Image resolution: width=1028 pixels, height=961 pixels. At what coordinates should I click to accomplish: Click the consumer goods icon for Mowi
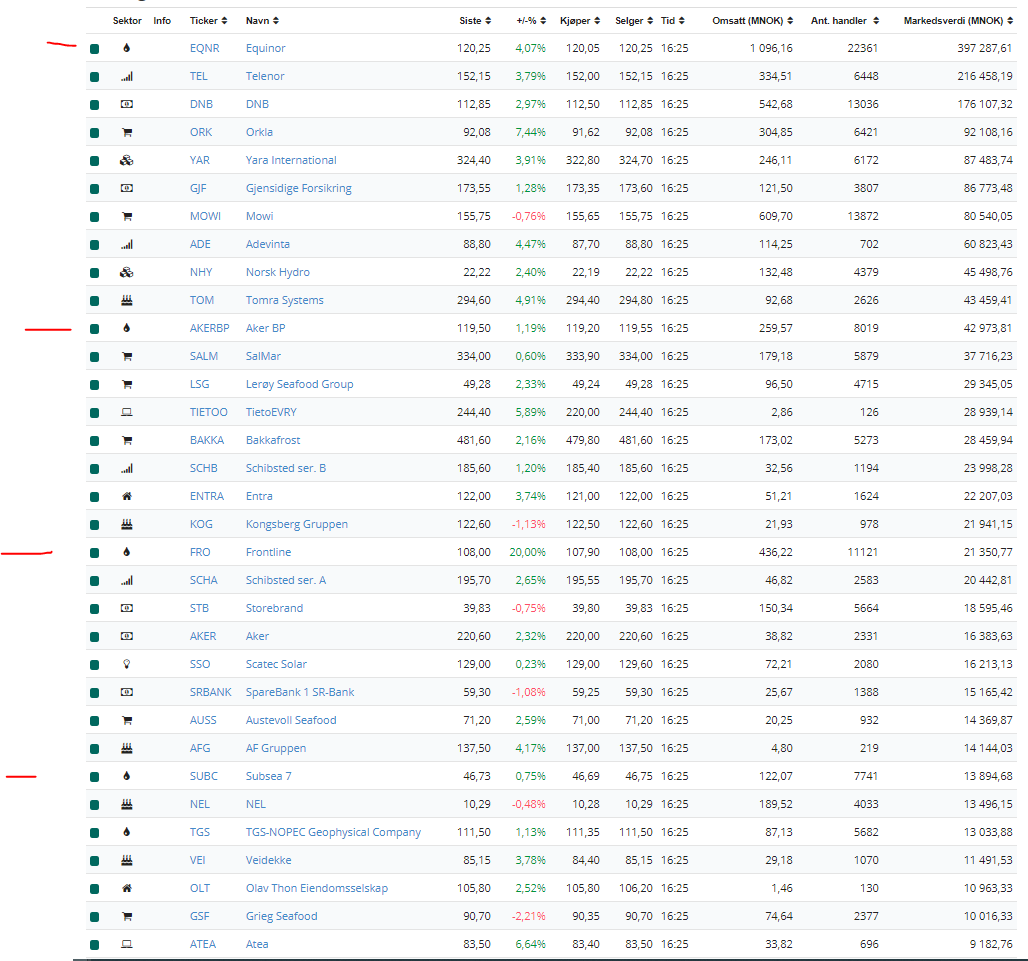pyautogui.click(x=127, y=216)
